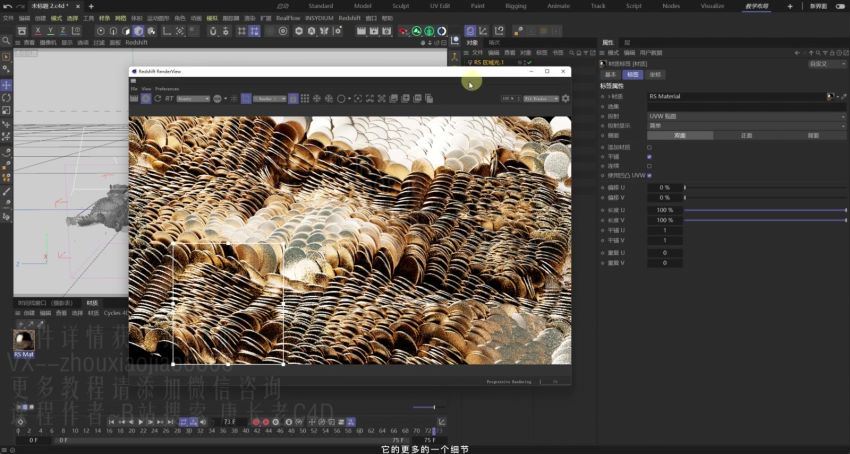Click the green Redshift render view icon
Viewport: 850px width, 454px height.
point(416,31)
